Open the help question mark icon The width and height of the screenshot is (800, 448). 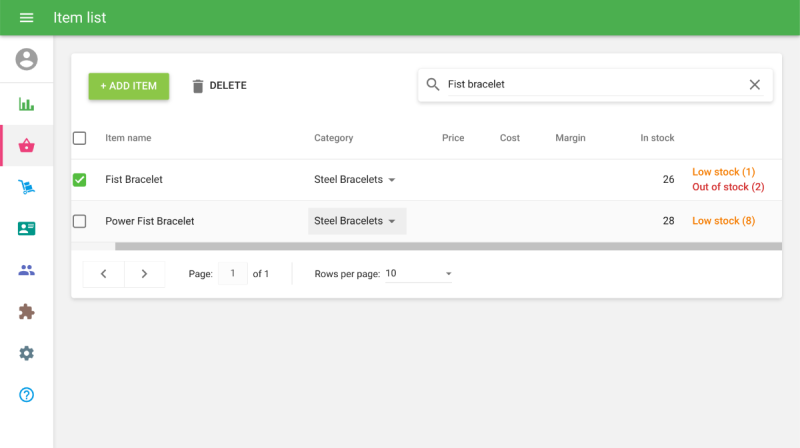click(27, 395)
